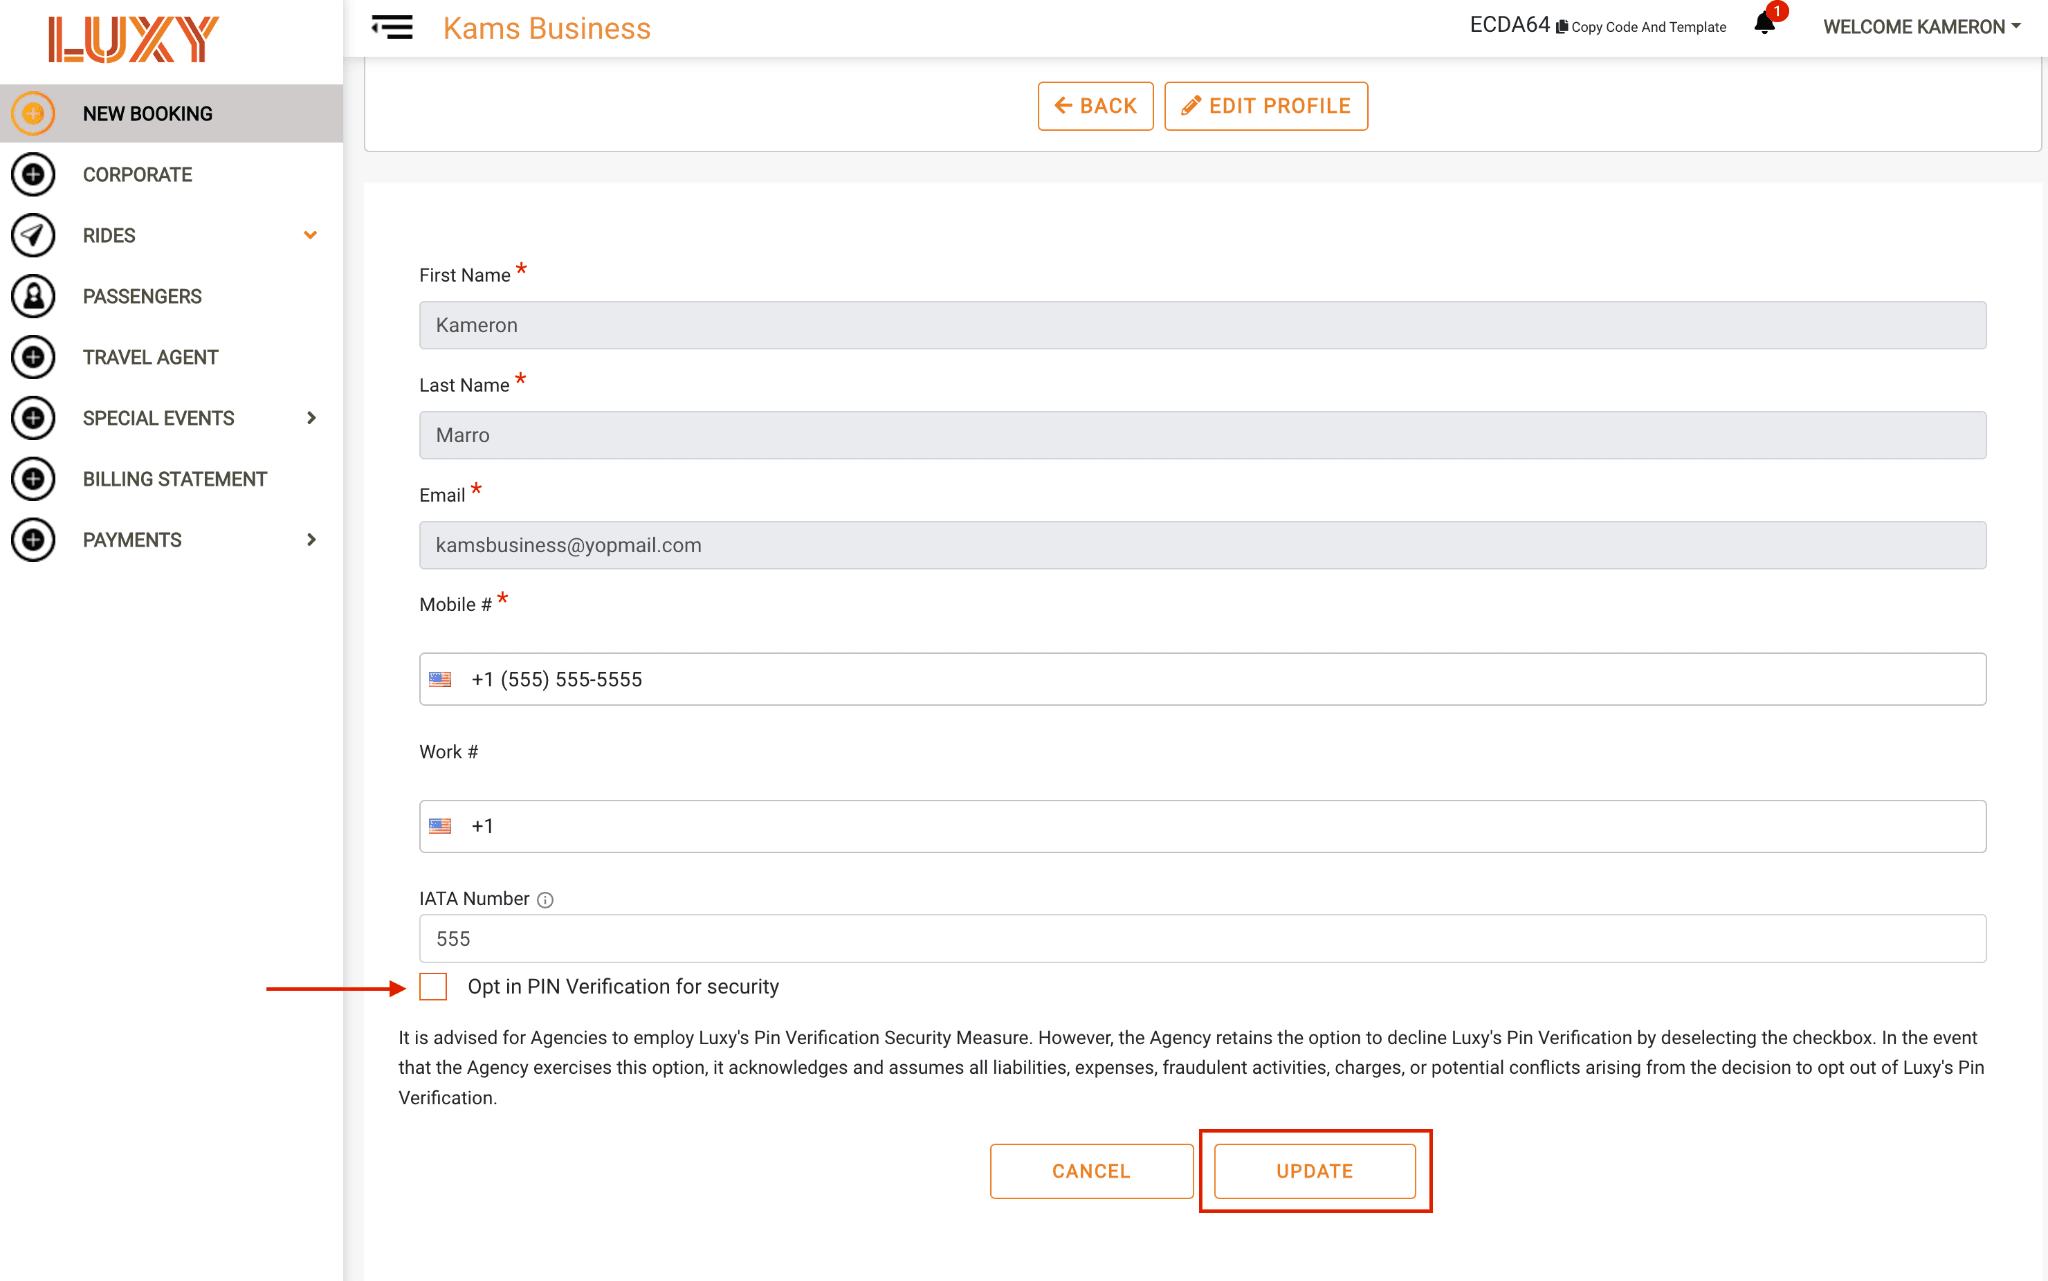The height and width of the screenshot is (1281, 2048).
Task: Check Opt in PIN Verification checkbox
Action: 433,987
